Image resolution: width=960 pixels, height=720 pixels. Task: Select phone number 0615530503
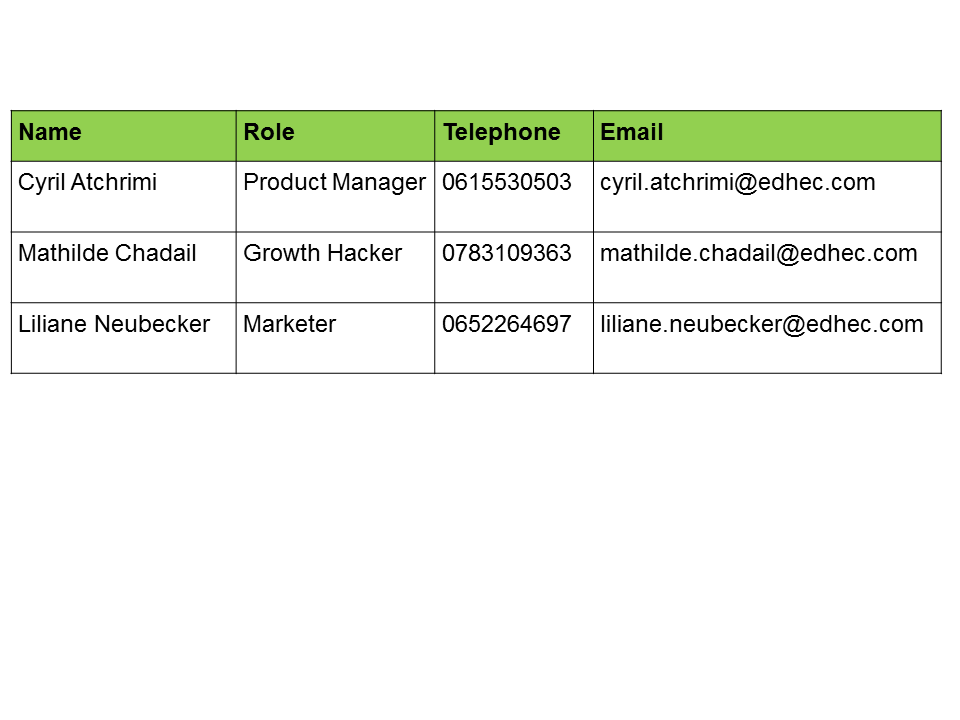tap(507, 183)
